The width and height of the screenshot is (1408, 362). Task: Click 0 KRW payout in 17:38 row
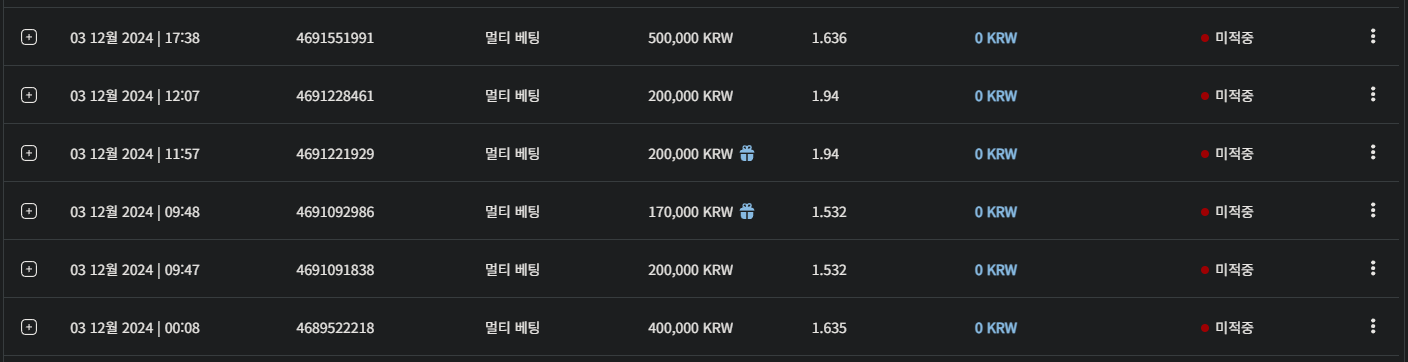pyautogui.click(x=996, y=38)
